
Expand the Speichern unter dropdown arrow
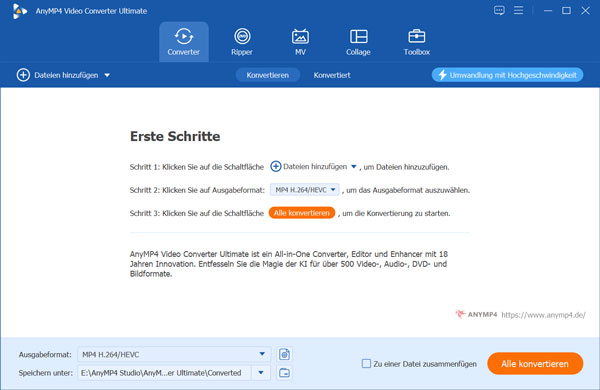tap(261, 373)
